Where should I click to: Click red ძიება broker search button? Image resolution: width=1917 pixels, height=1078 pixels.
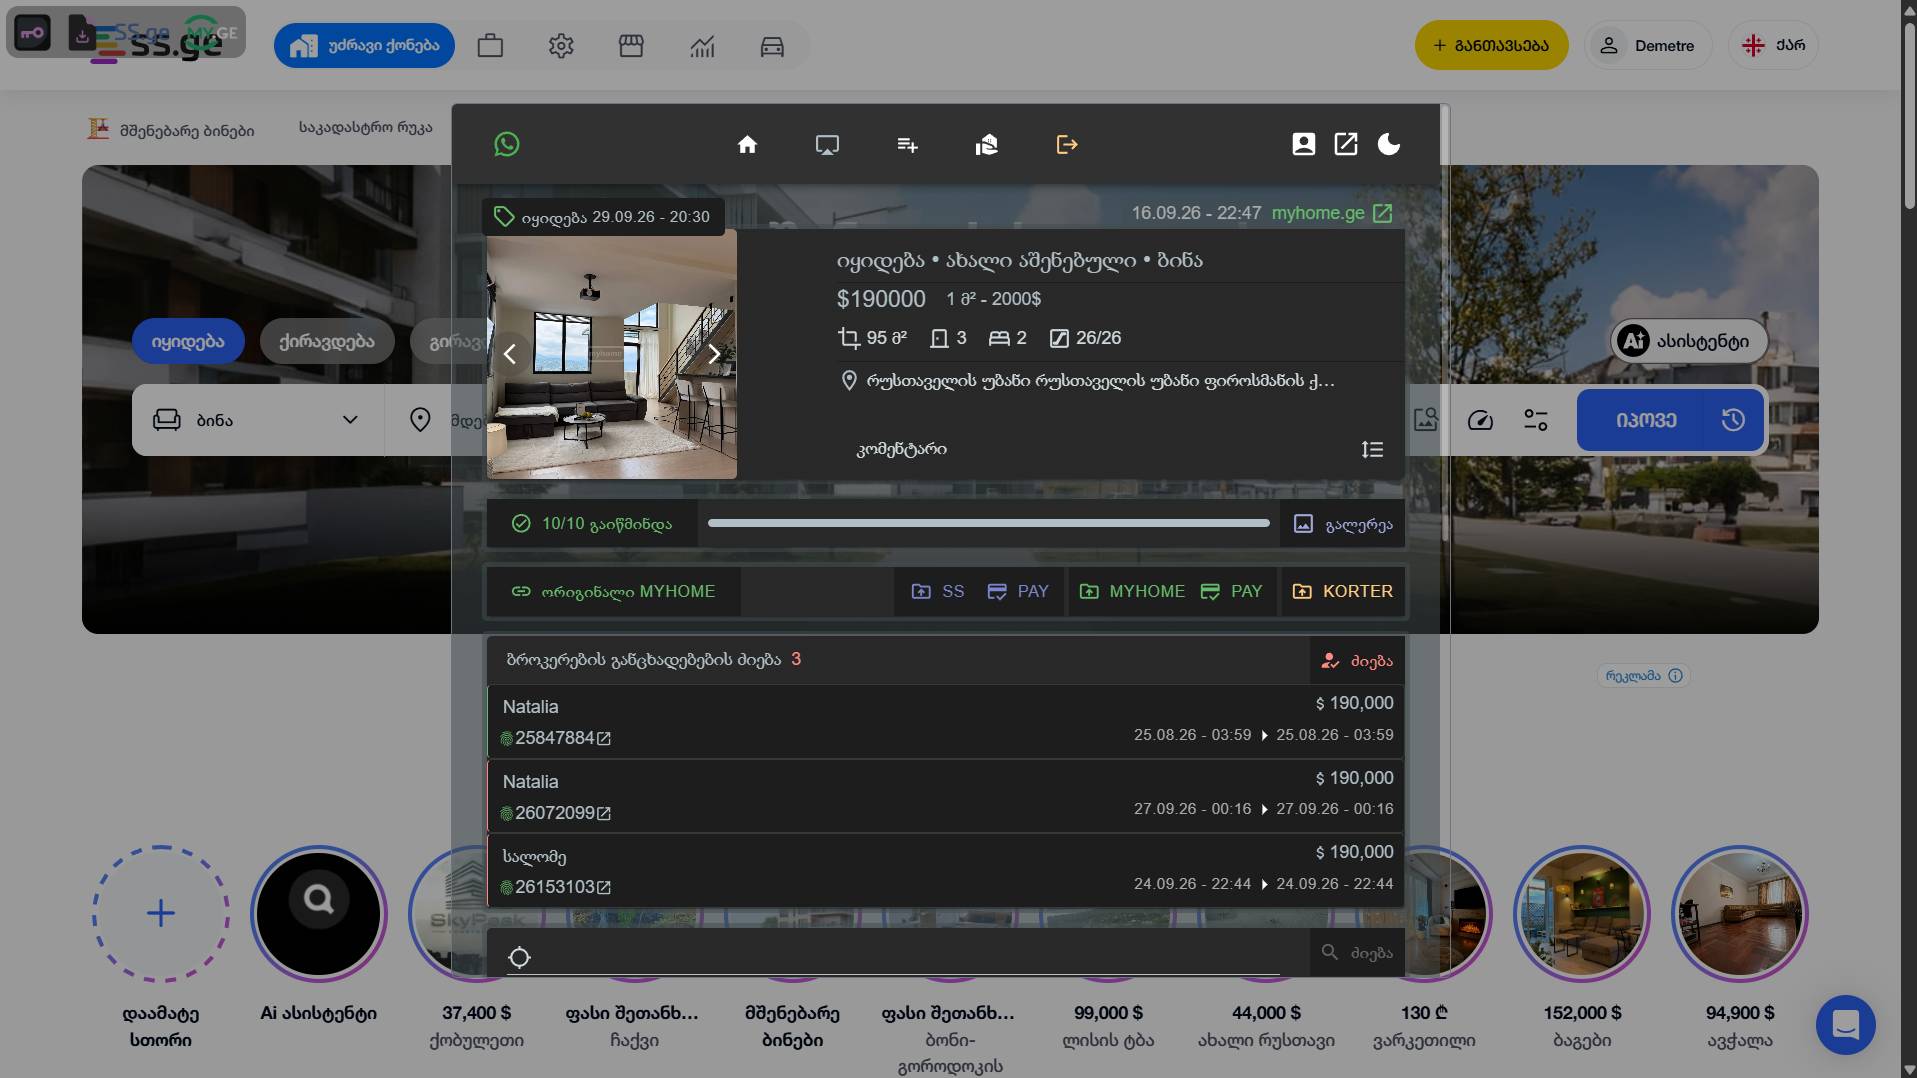point(1358,661)
